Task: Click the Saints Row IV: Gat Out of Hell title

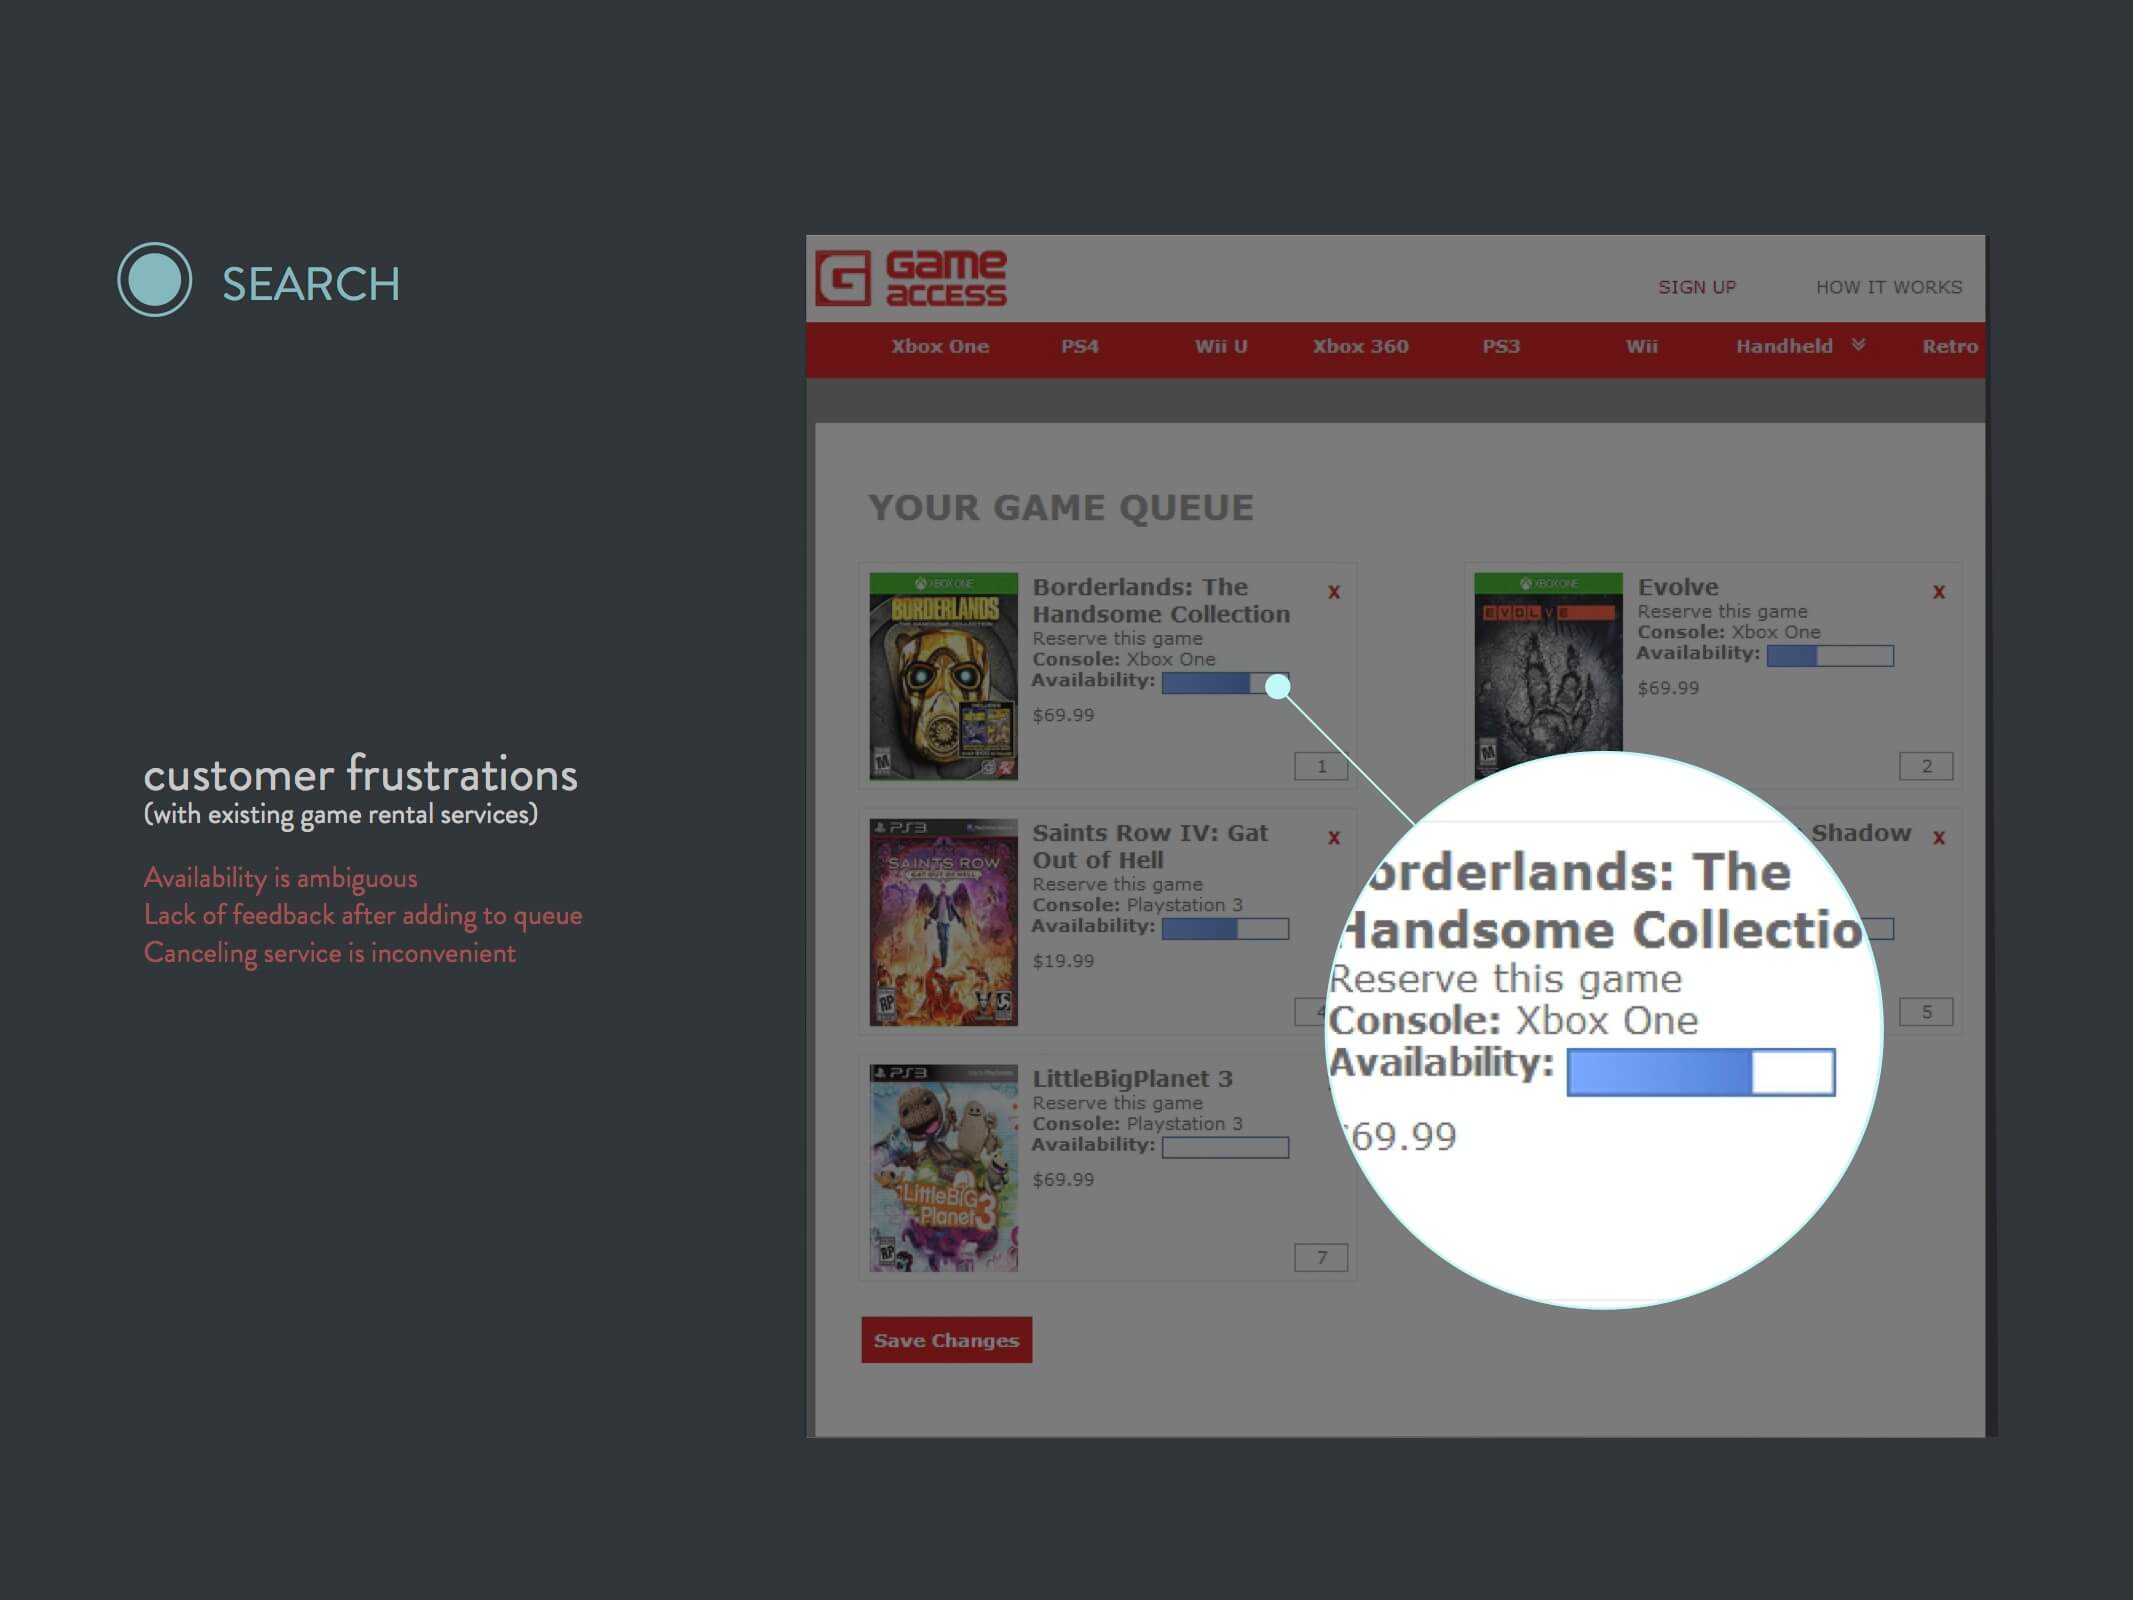Action: 1150,846
